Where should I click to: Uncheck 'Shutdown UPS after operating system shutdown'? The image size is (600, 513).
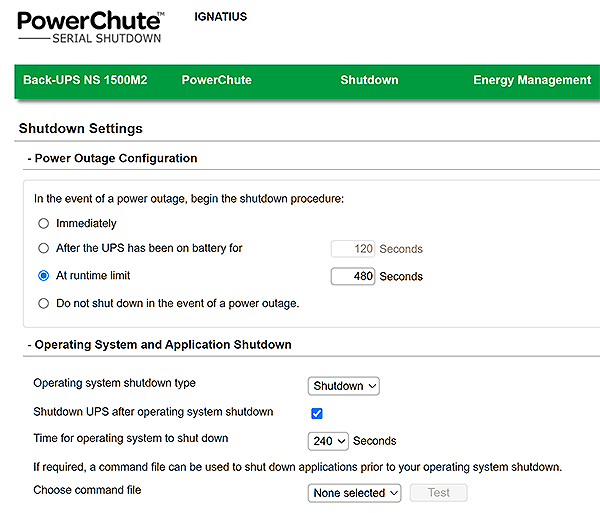coord(317,414)
